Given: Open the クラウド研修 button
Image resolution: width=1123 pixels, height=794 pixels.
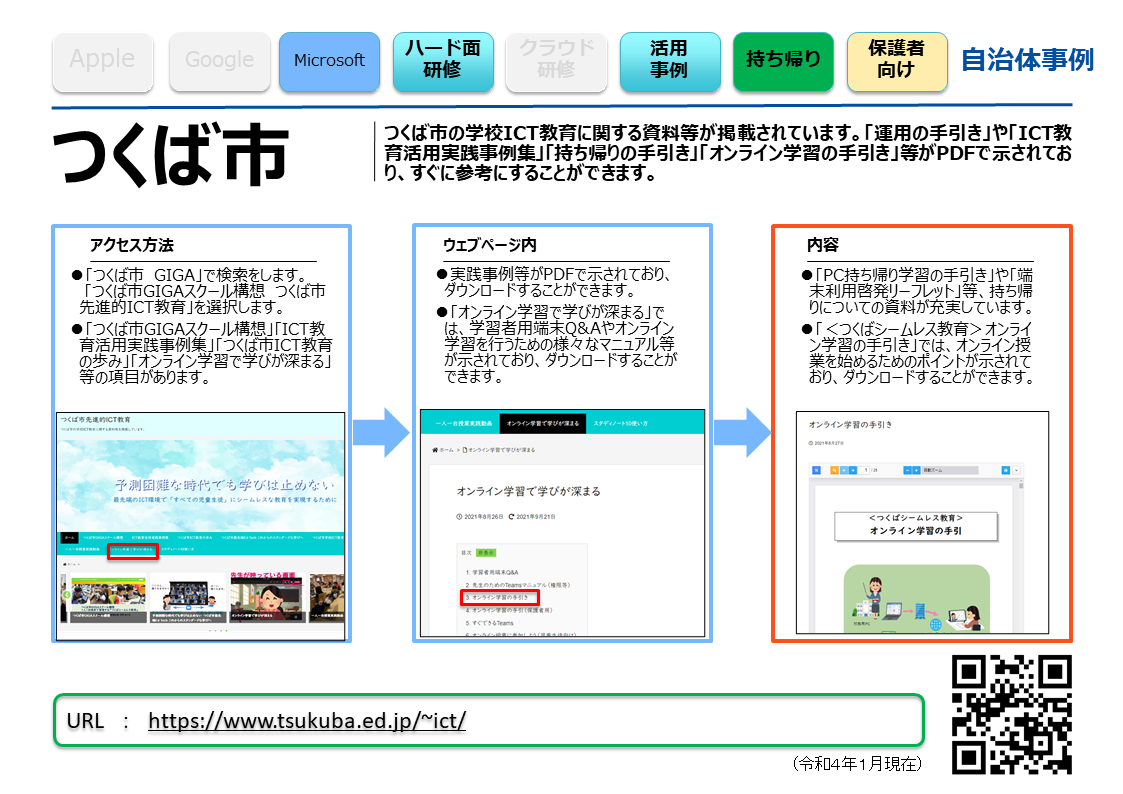Looking at the screenshot, I should pyautogui.click(x=556, y=62).
